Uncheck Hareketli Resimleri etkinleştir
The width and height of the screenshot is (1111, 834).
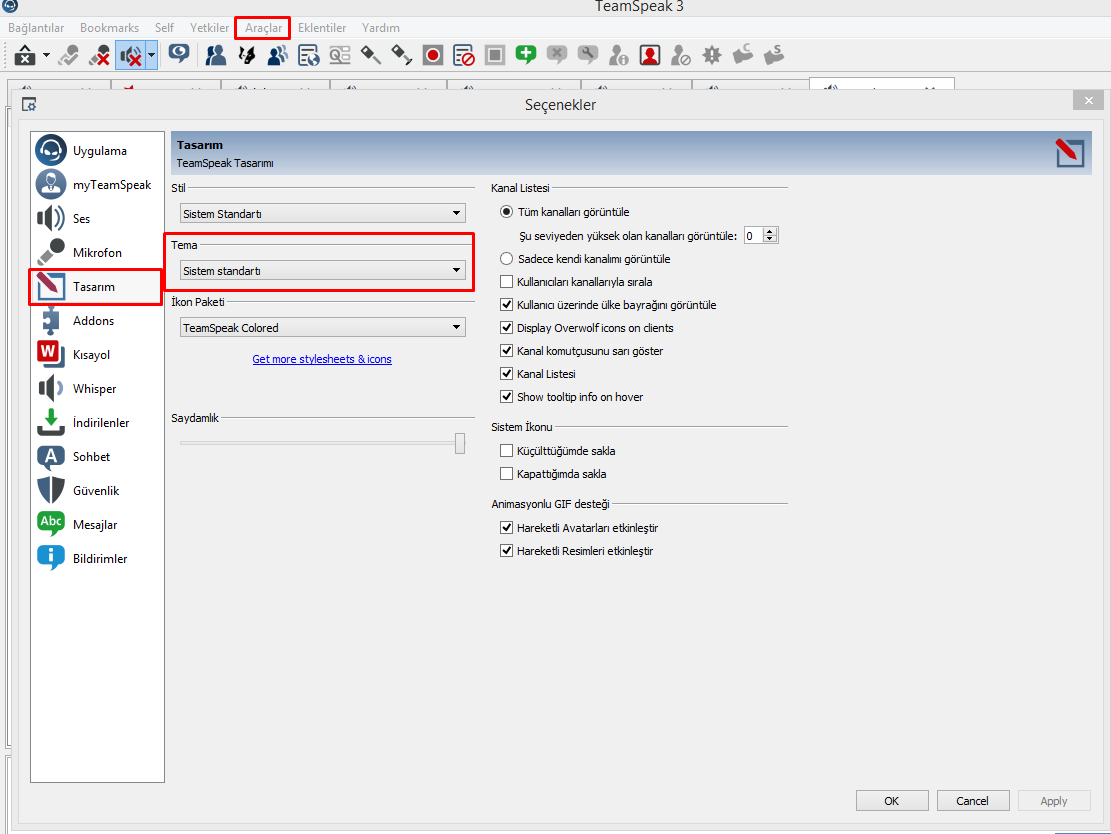506,551
